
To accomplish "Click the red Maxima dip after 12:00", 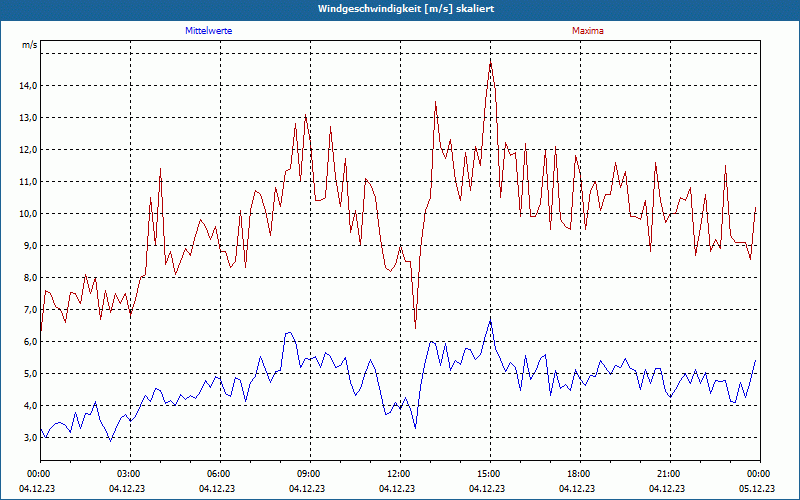I will click(x=415, y=328).
